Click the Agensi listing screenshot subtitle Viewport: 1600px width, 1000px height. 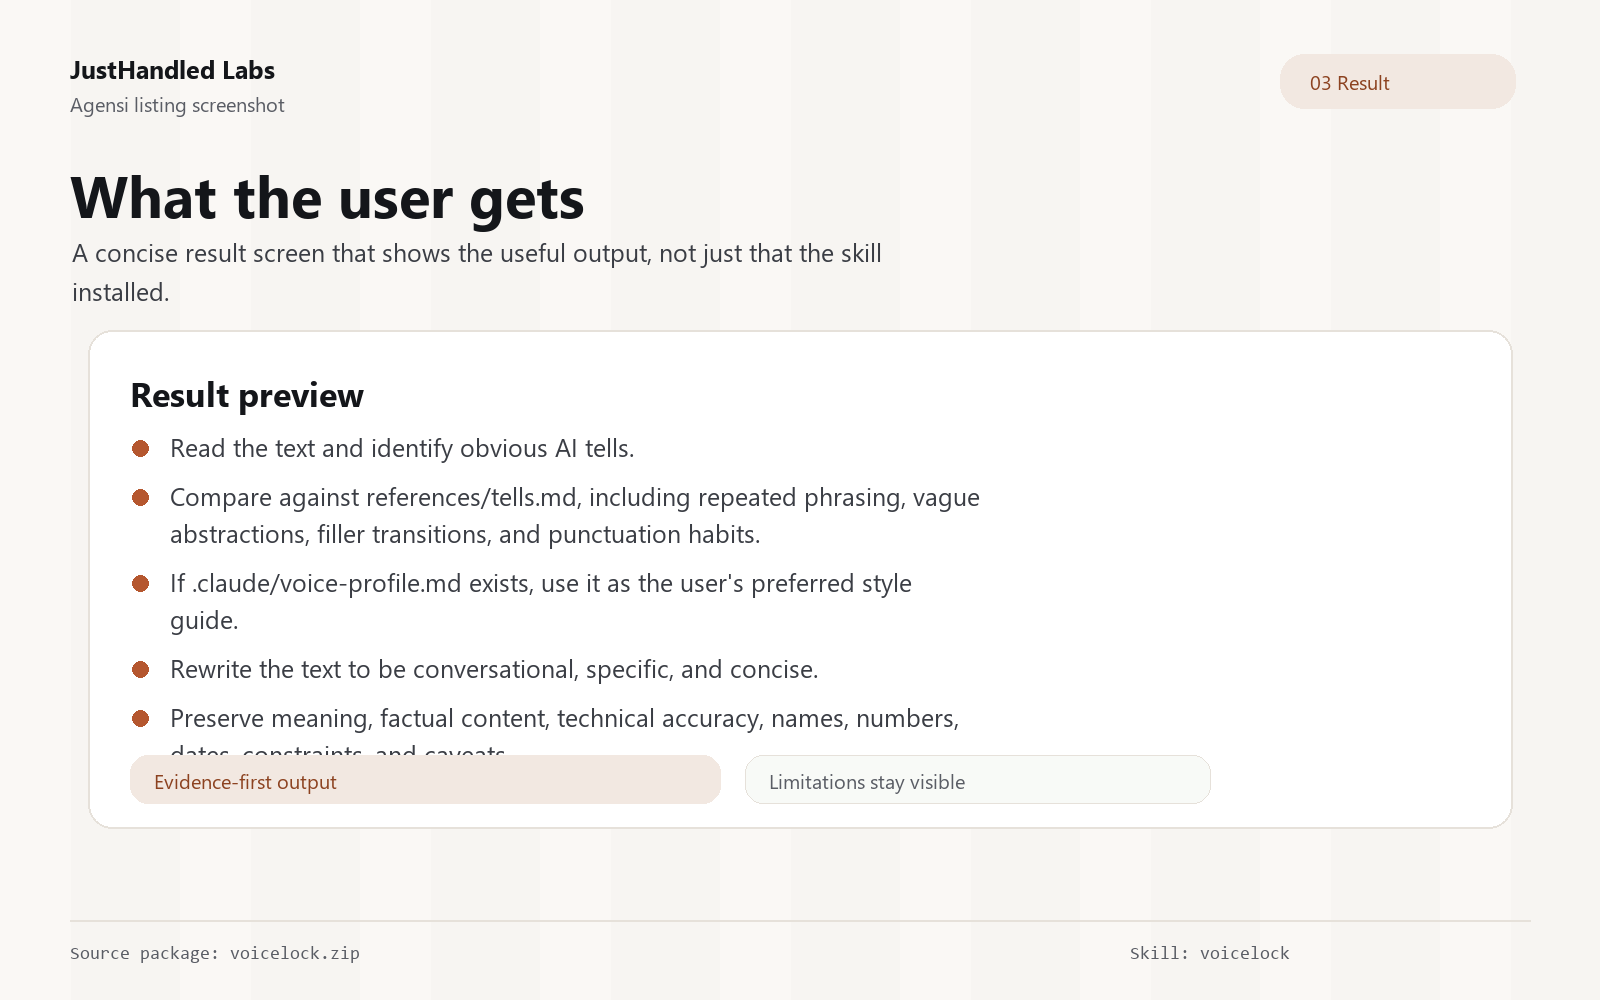tap(177, 105)
